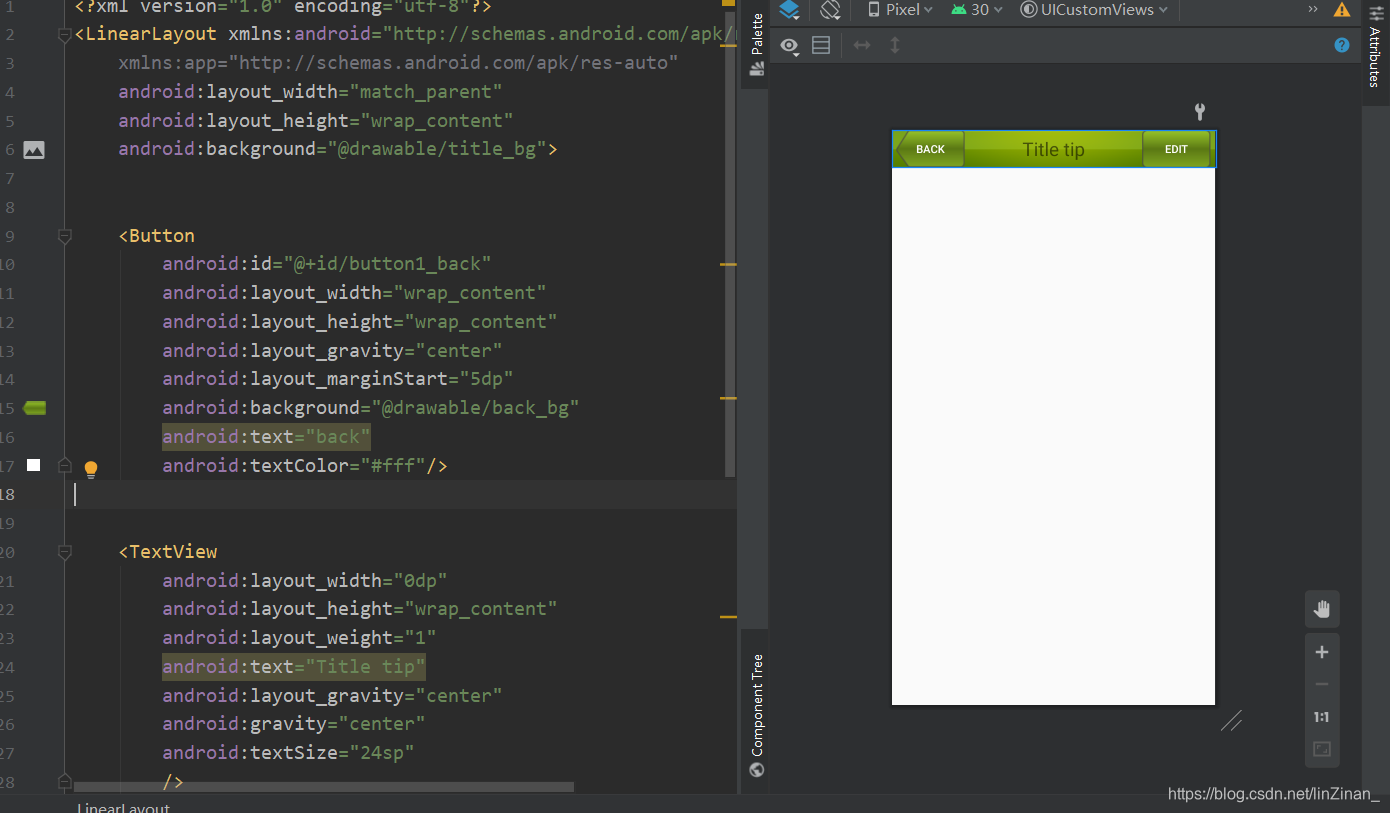The width and height of the screenshot is (1390, 813).
Task: Click the image gutter icon on line 6
Action: tap(34, 150)
